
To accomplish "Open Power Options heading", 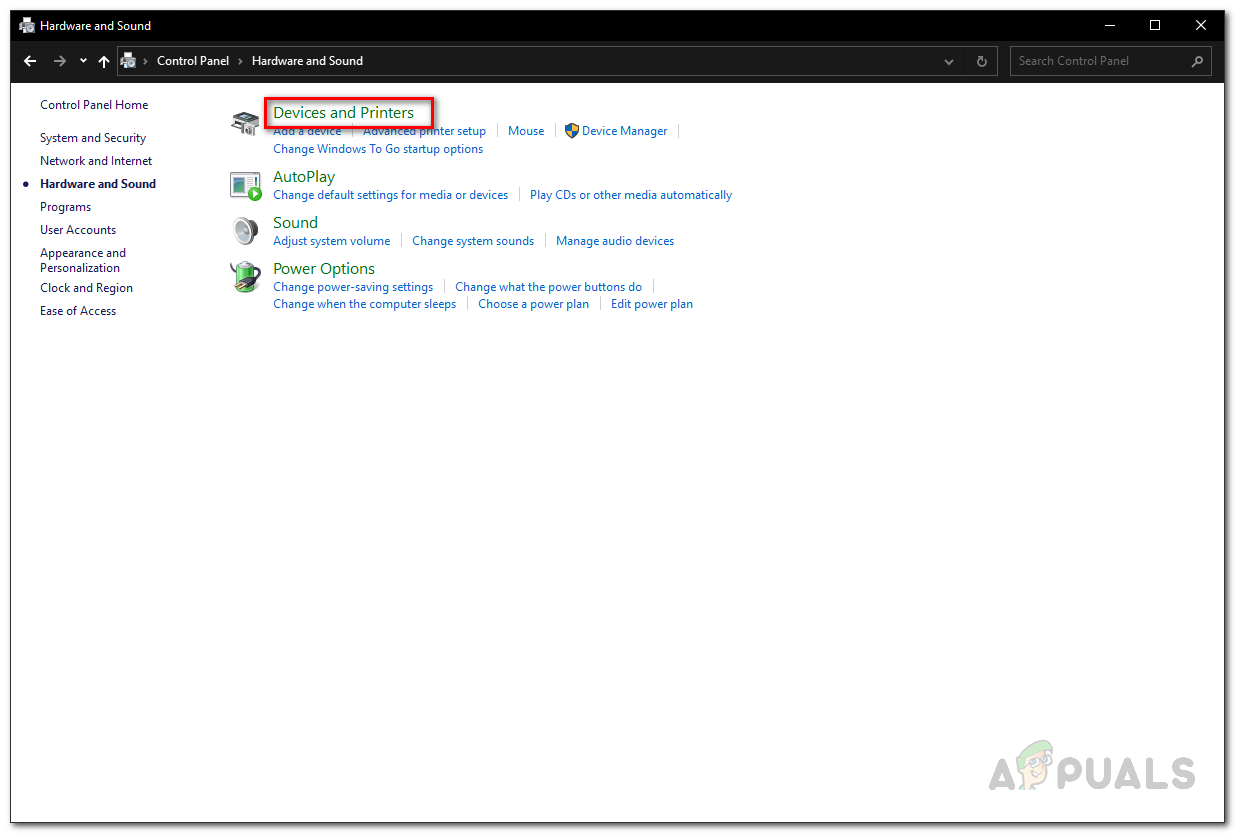I will (x=324, y=269).
